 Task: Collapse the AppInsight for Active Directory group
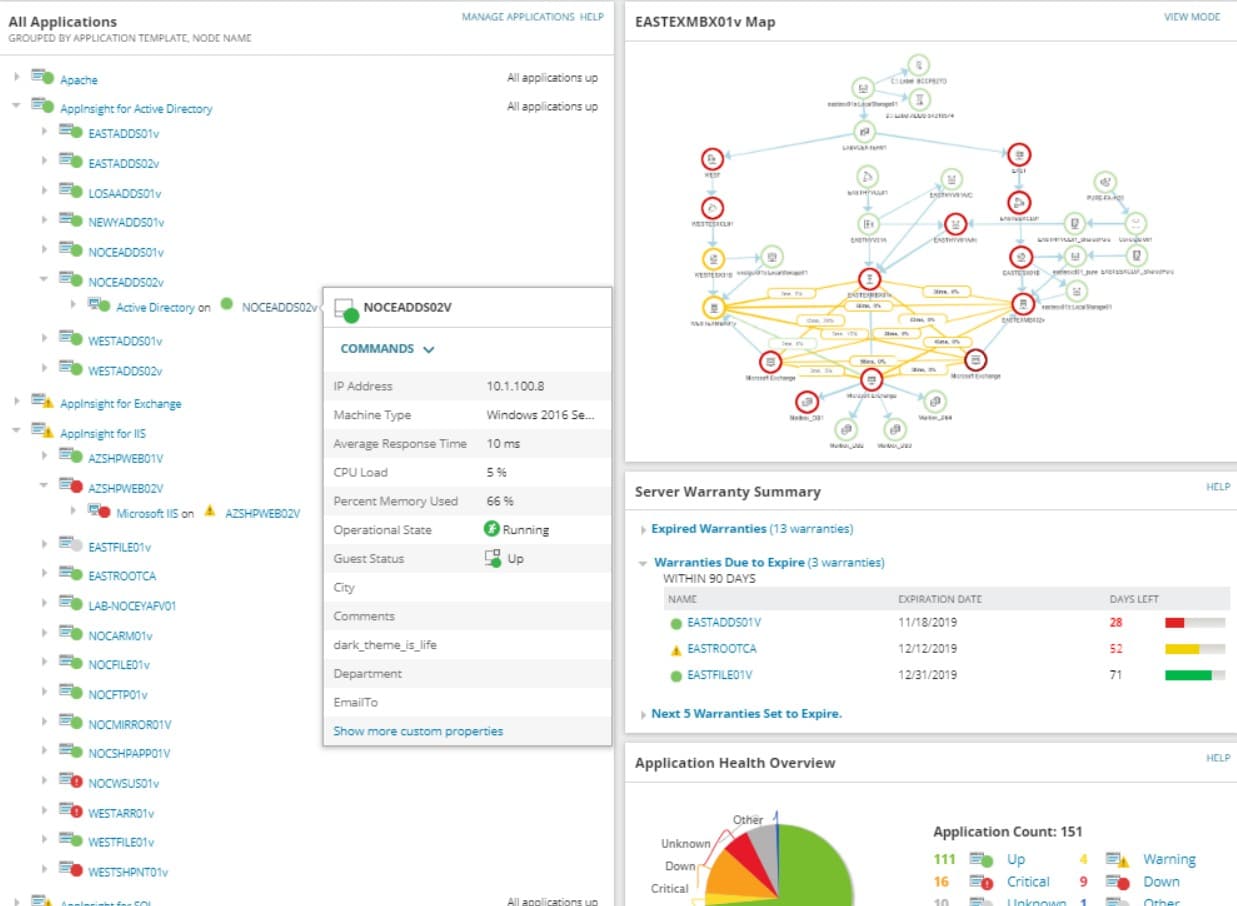(x=17, y=108)
